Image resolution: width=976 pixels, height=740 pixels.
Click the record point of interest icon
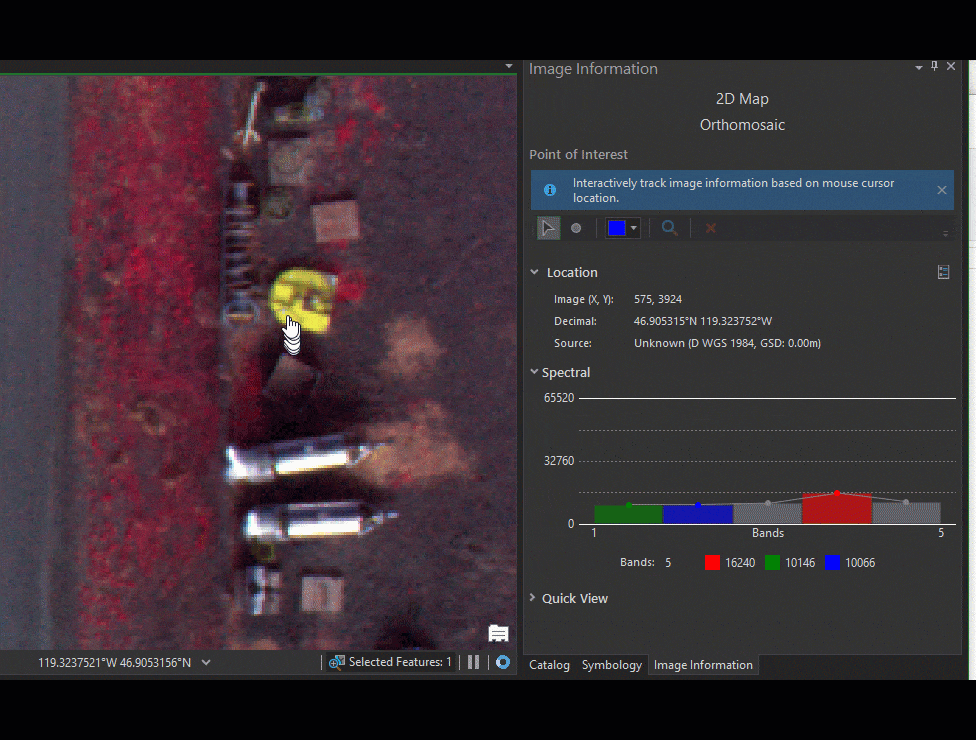[576, 227]
